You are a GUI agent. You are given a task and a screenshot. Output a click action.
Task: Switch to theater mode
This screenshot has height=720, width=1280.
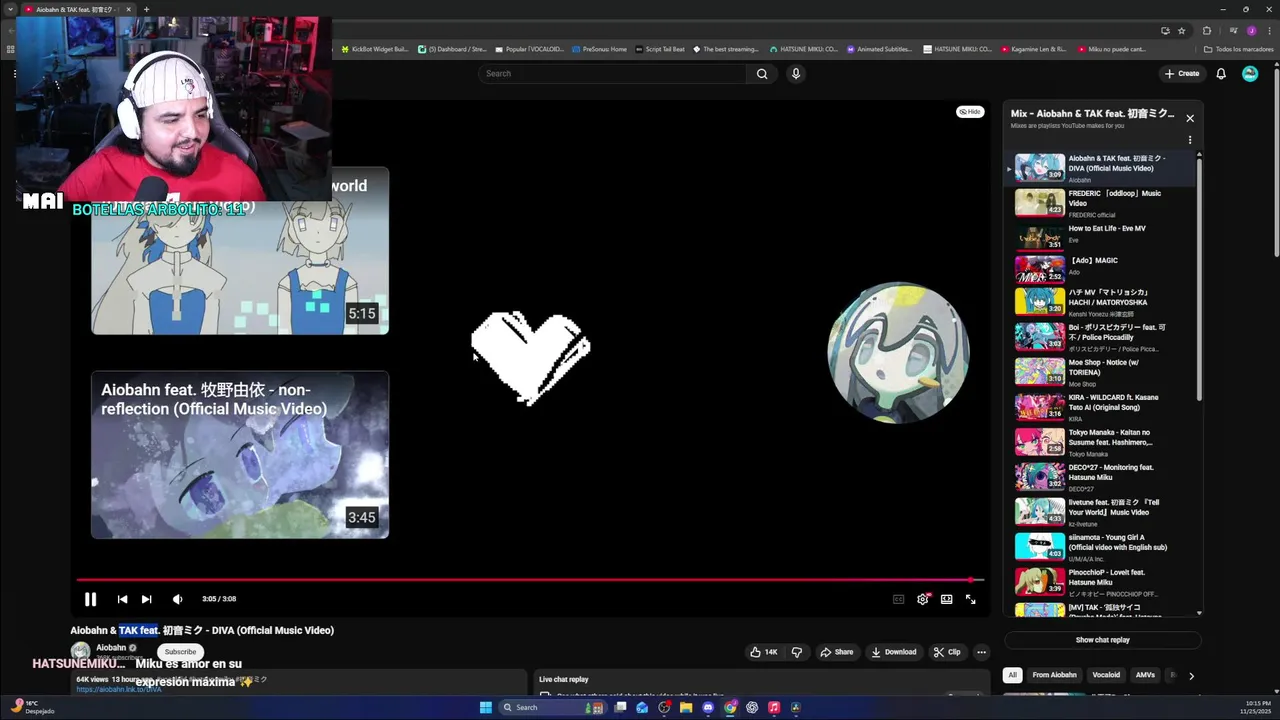click(x=946, y=599)
